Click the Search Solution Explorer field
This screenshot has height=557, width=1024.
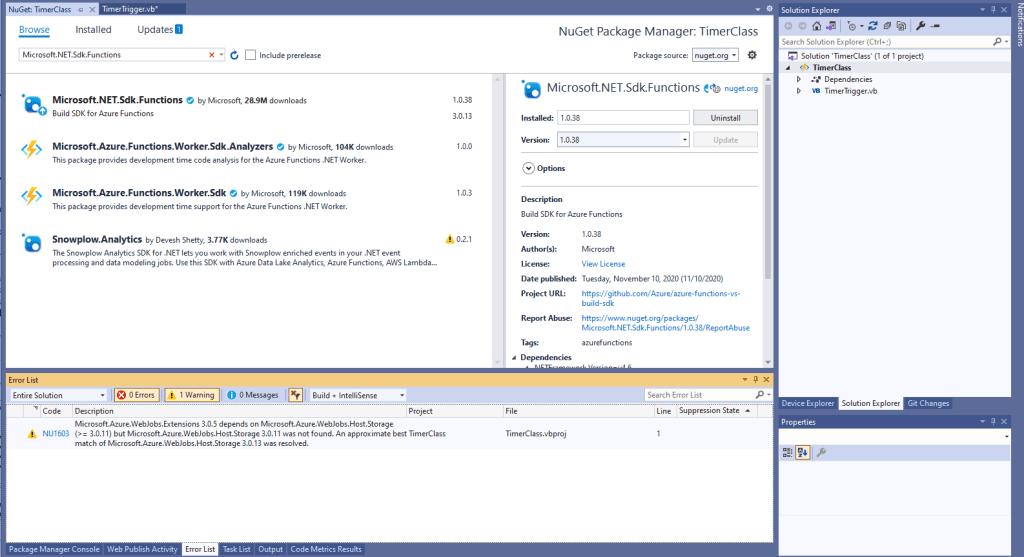coord(886,42)
